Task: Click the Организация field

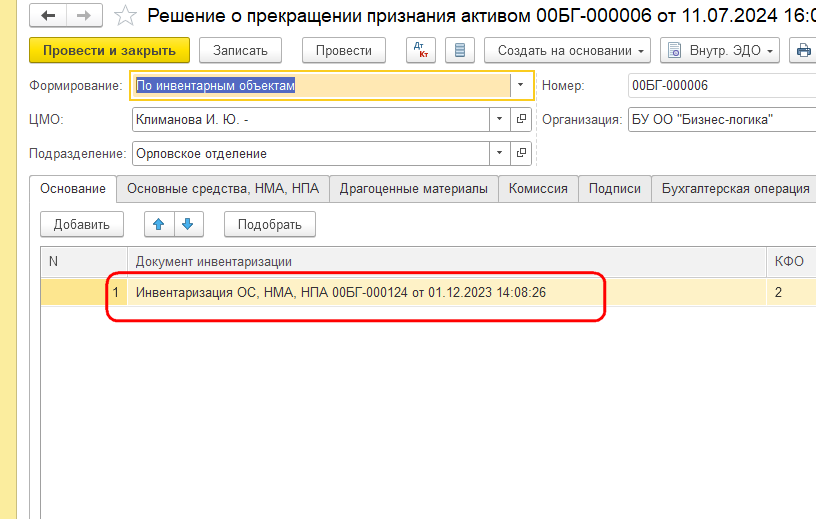Action: (x=722, y=119)
